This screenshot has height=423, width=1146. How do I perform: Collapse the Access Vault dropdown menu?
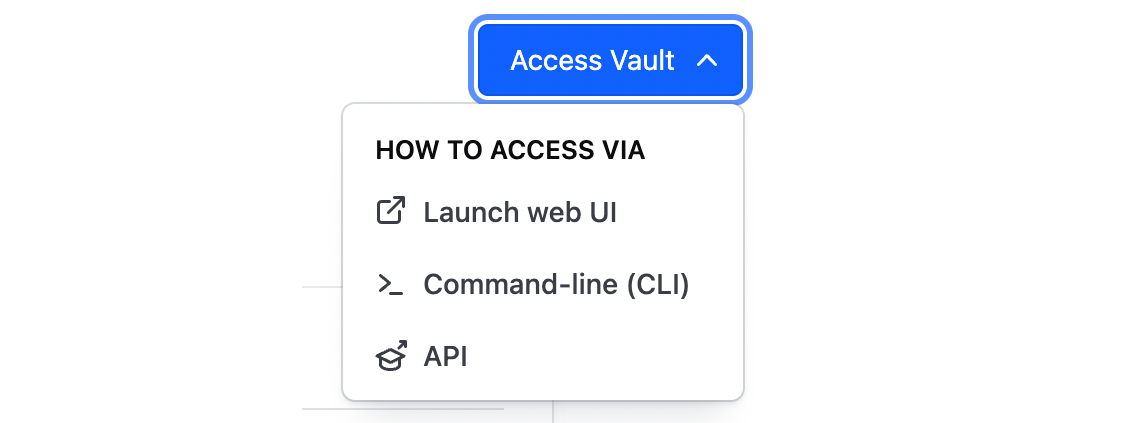click(x=610, y=61)
